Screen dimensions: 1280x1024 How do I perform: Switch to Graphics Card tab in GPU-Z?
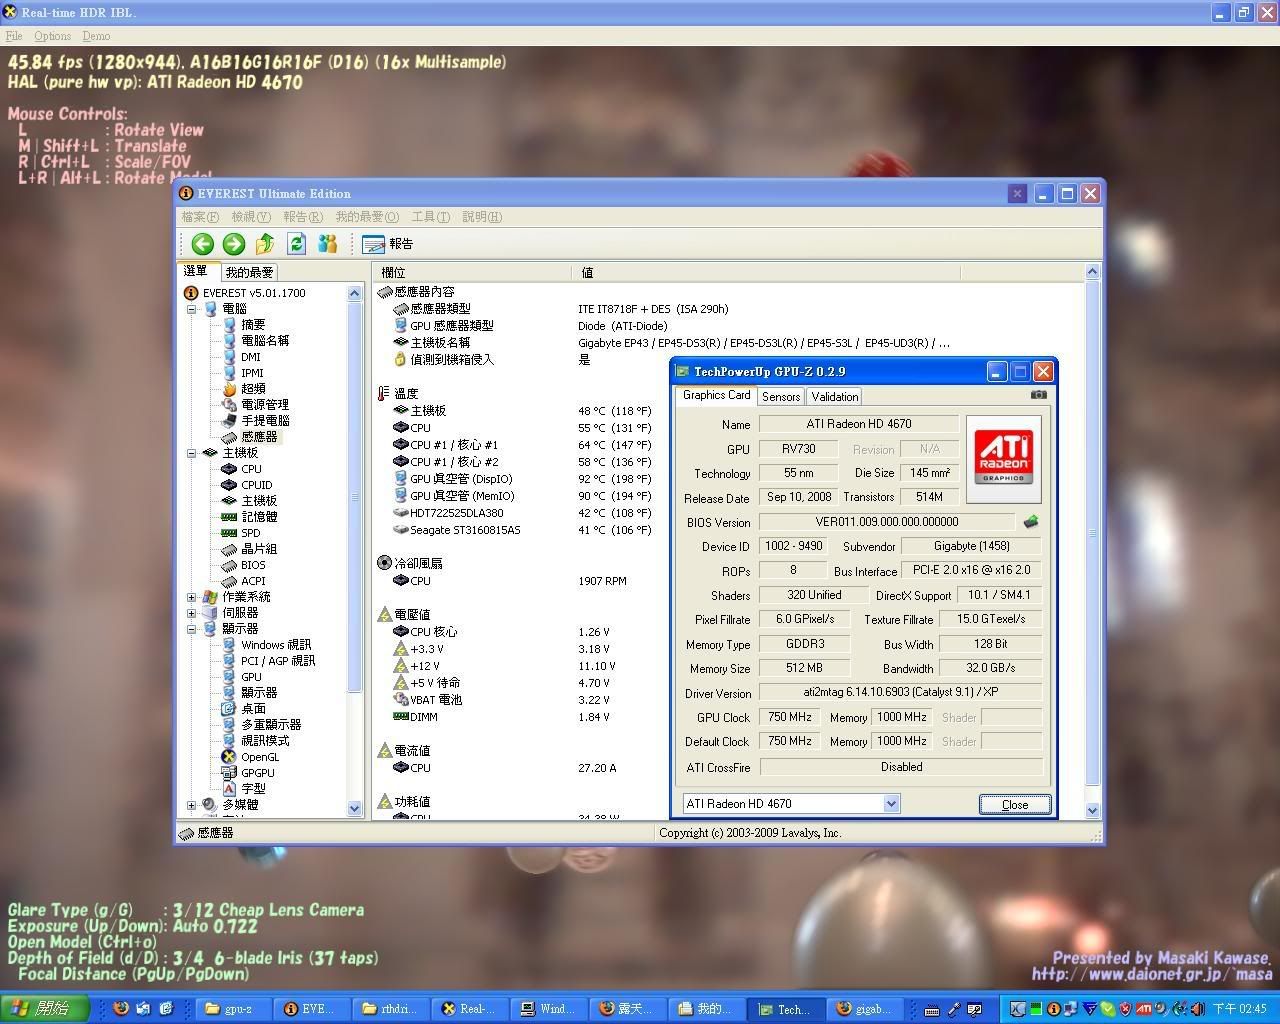[x=716, y=395]
